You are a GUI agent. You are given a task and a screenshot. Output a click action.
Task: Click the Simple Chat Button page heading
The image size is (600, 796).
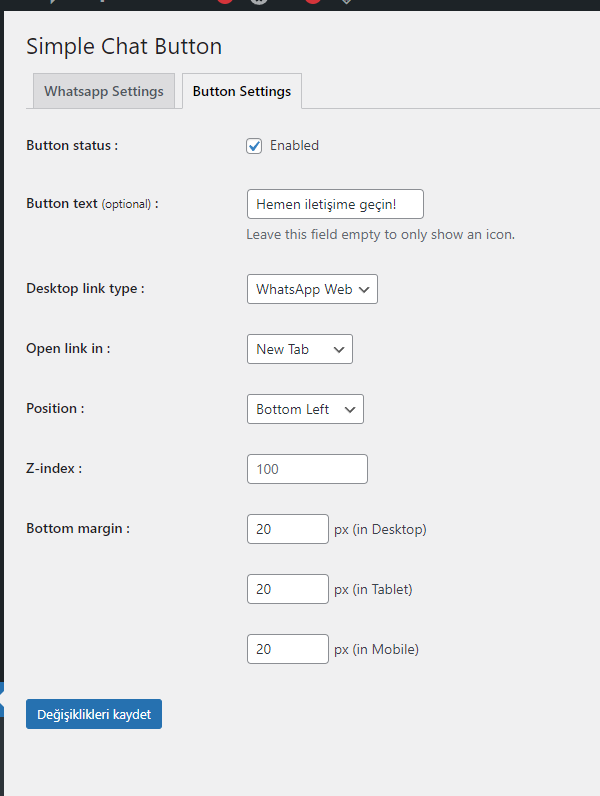tap(124, 47)
